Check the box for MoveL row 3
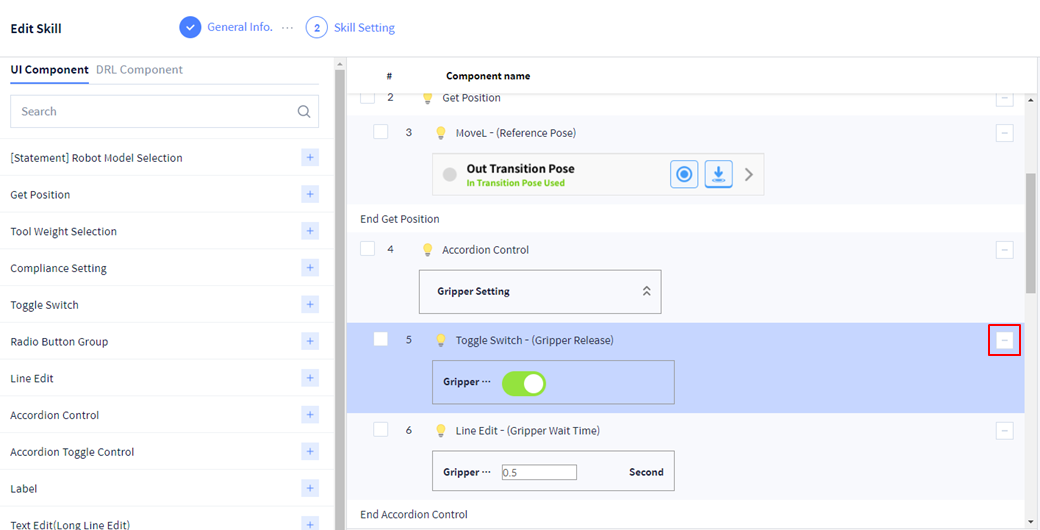 pyautogui.click(x=381, y=132)
